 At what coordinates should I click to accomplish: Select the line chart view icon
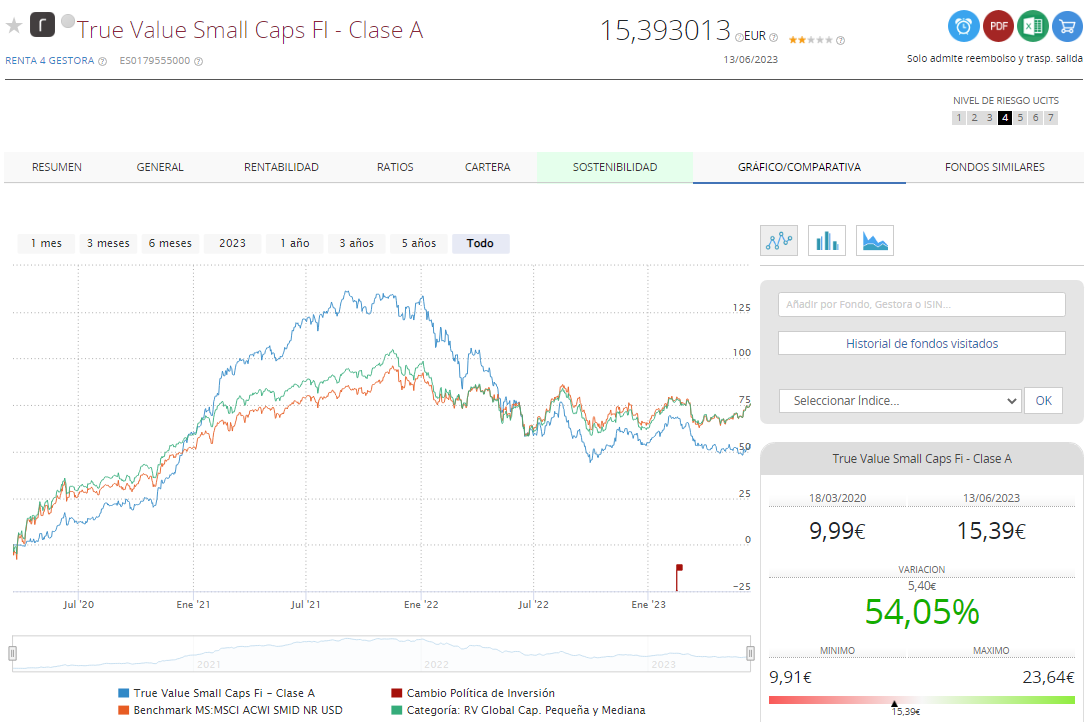pyautogui.click(x=779, y=240)
